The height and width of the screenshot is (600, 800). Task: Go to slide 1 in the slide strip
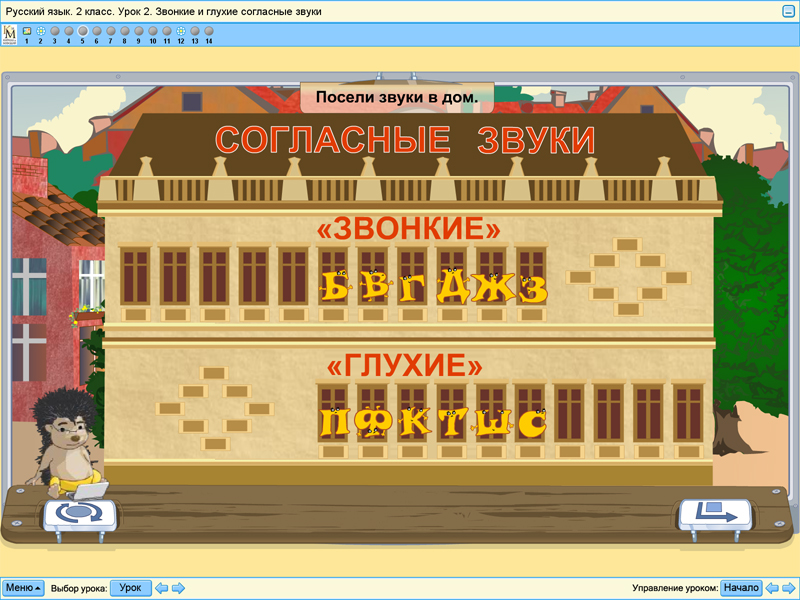coord(26,32)
